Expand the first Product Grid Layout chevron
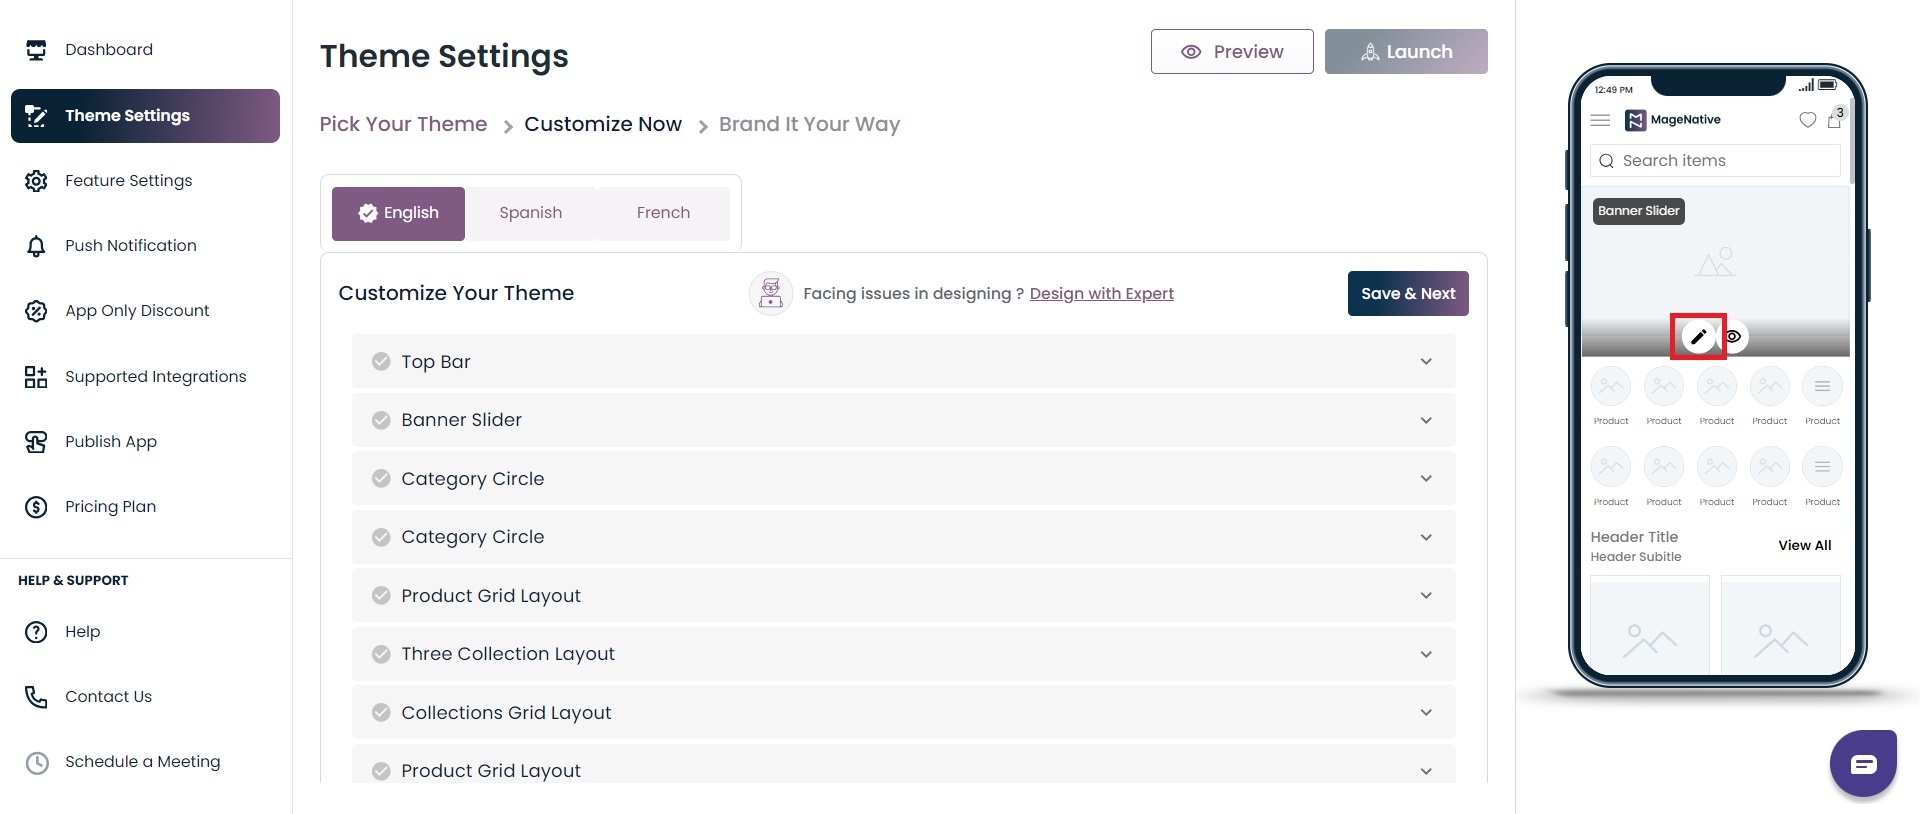Image resolution: width=1920 pixels, height=814 pixels. 1426,596
